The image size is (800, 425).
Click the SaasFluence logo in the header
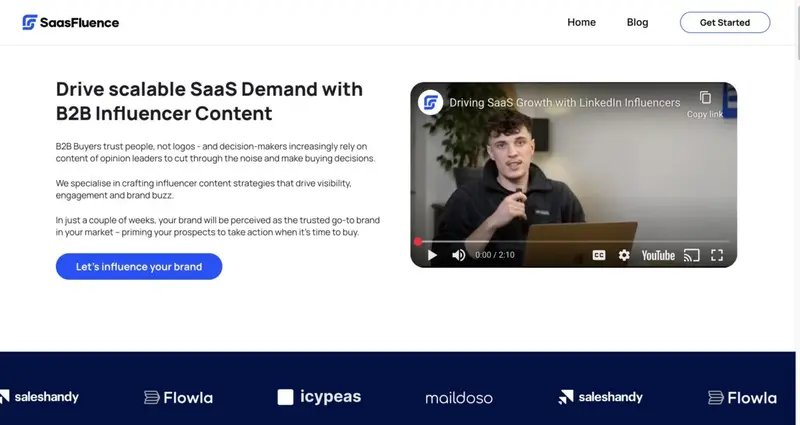(71, 22)
